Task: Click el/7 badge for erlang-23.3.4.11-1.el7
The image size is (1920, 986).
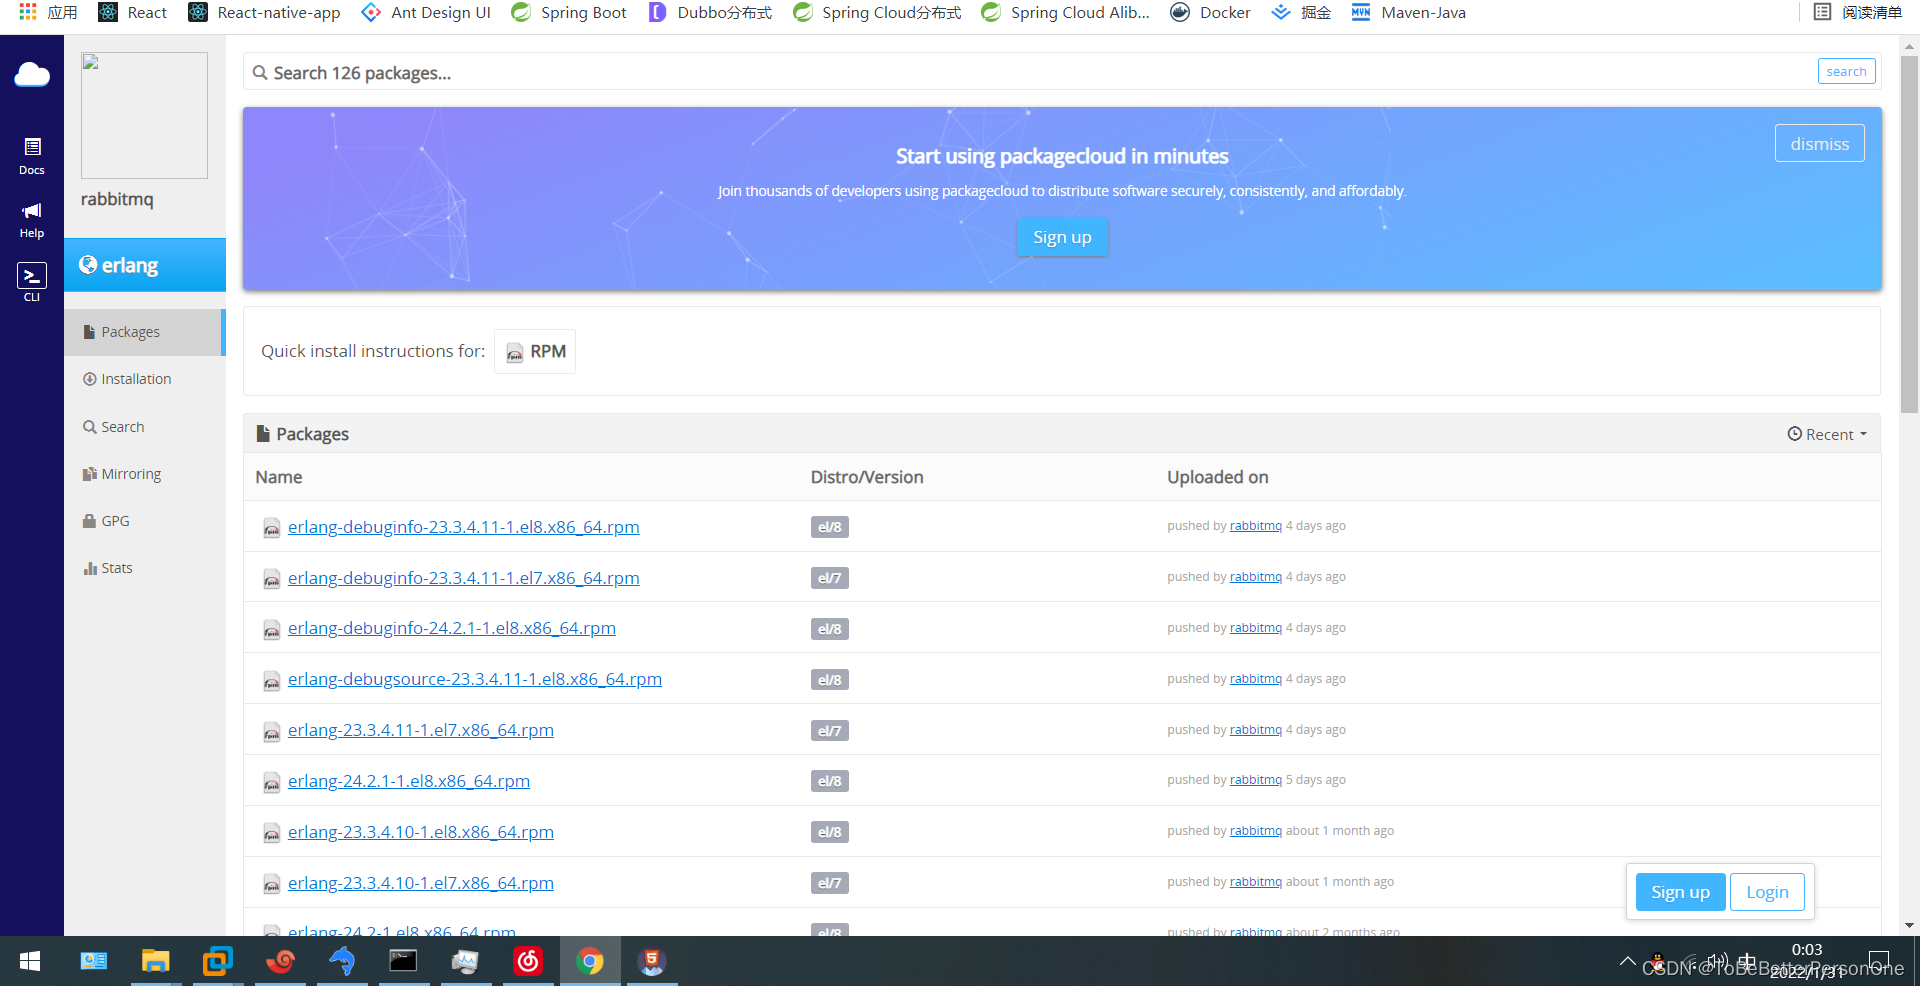Action: point(829,731)
